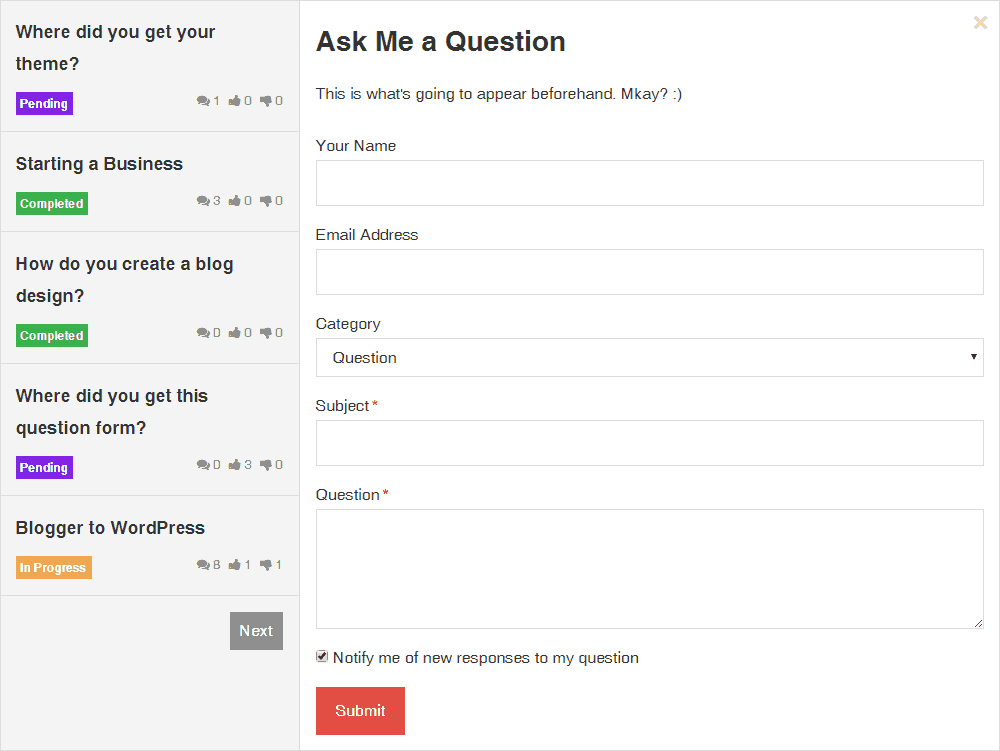Close the Ask Me a Question panel
The height and width of the screenshot is (751, 1000).
pos(980,23)
